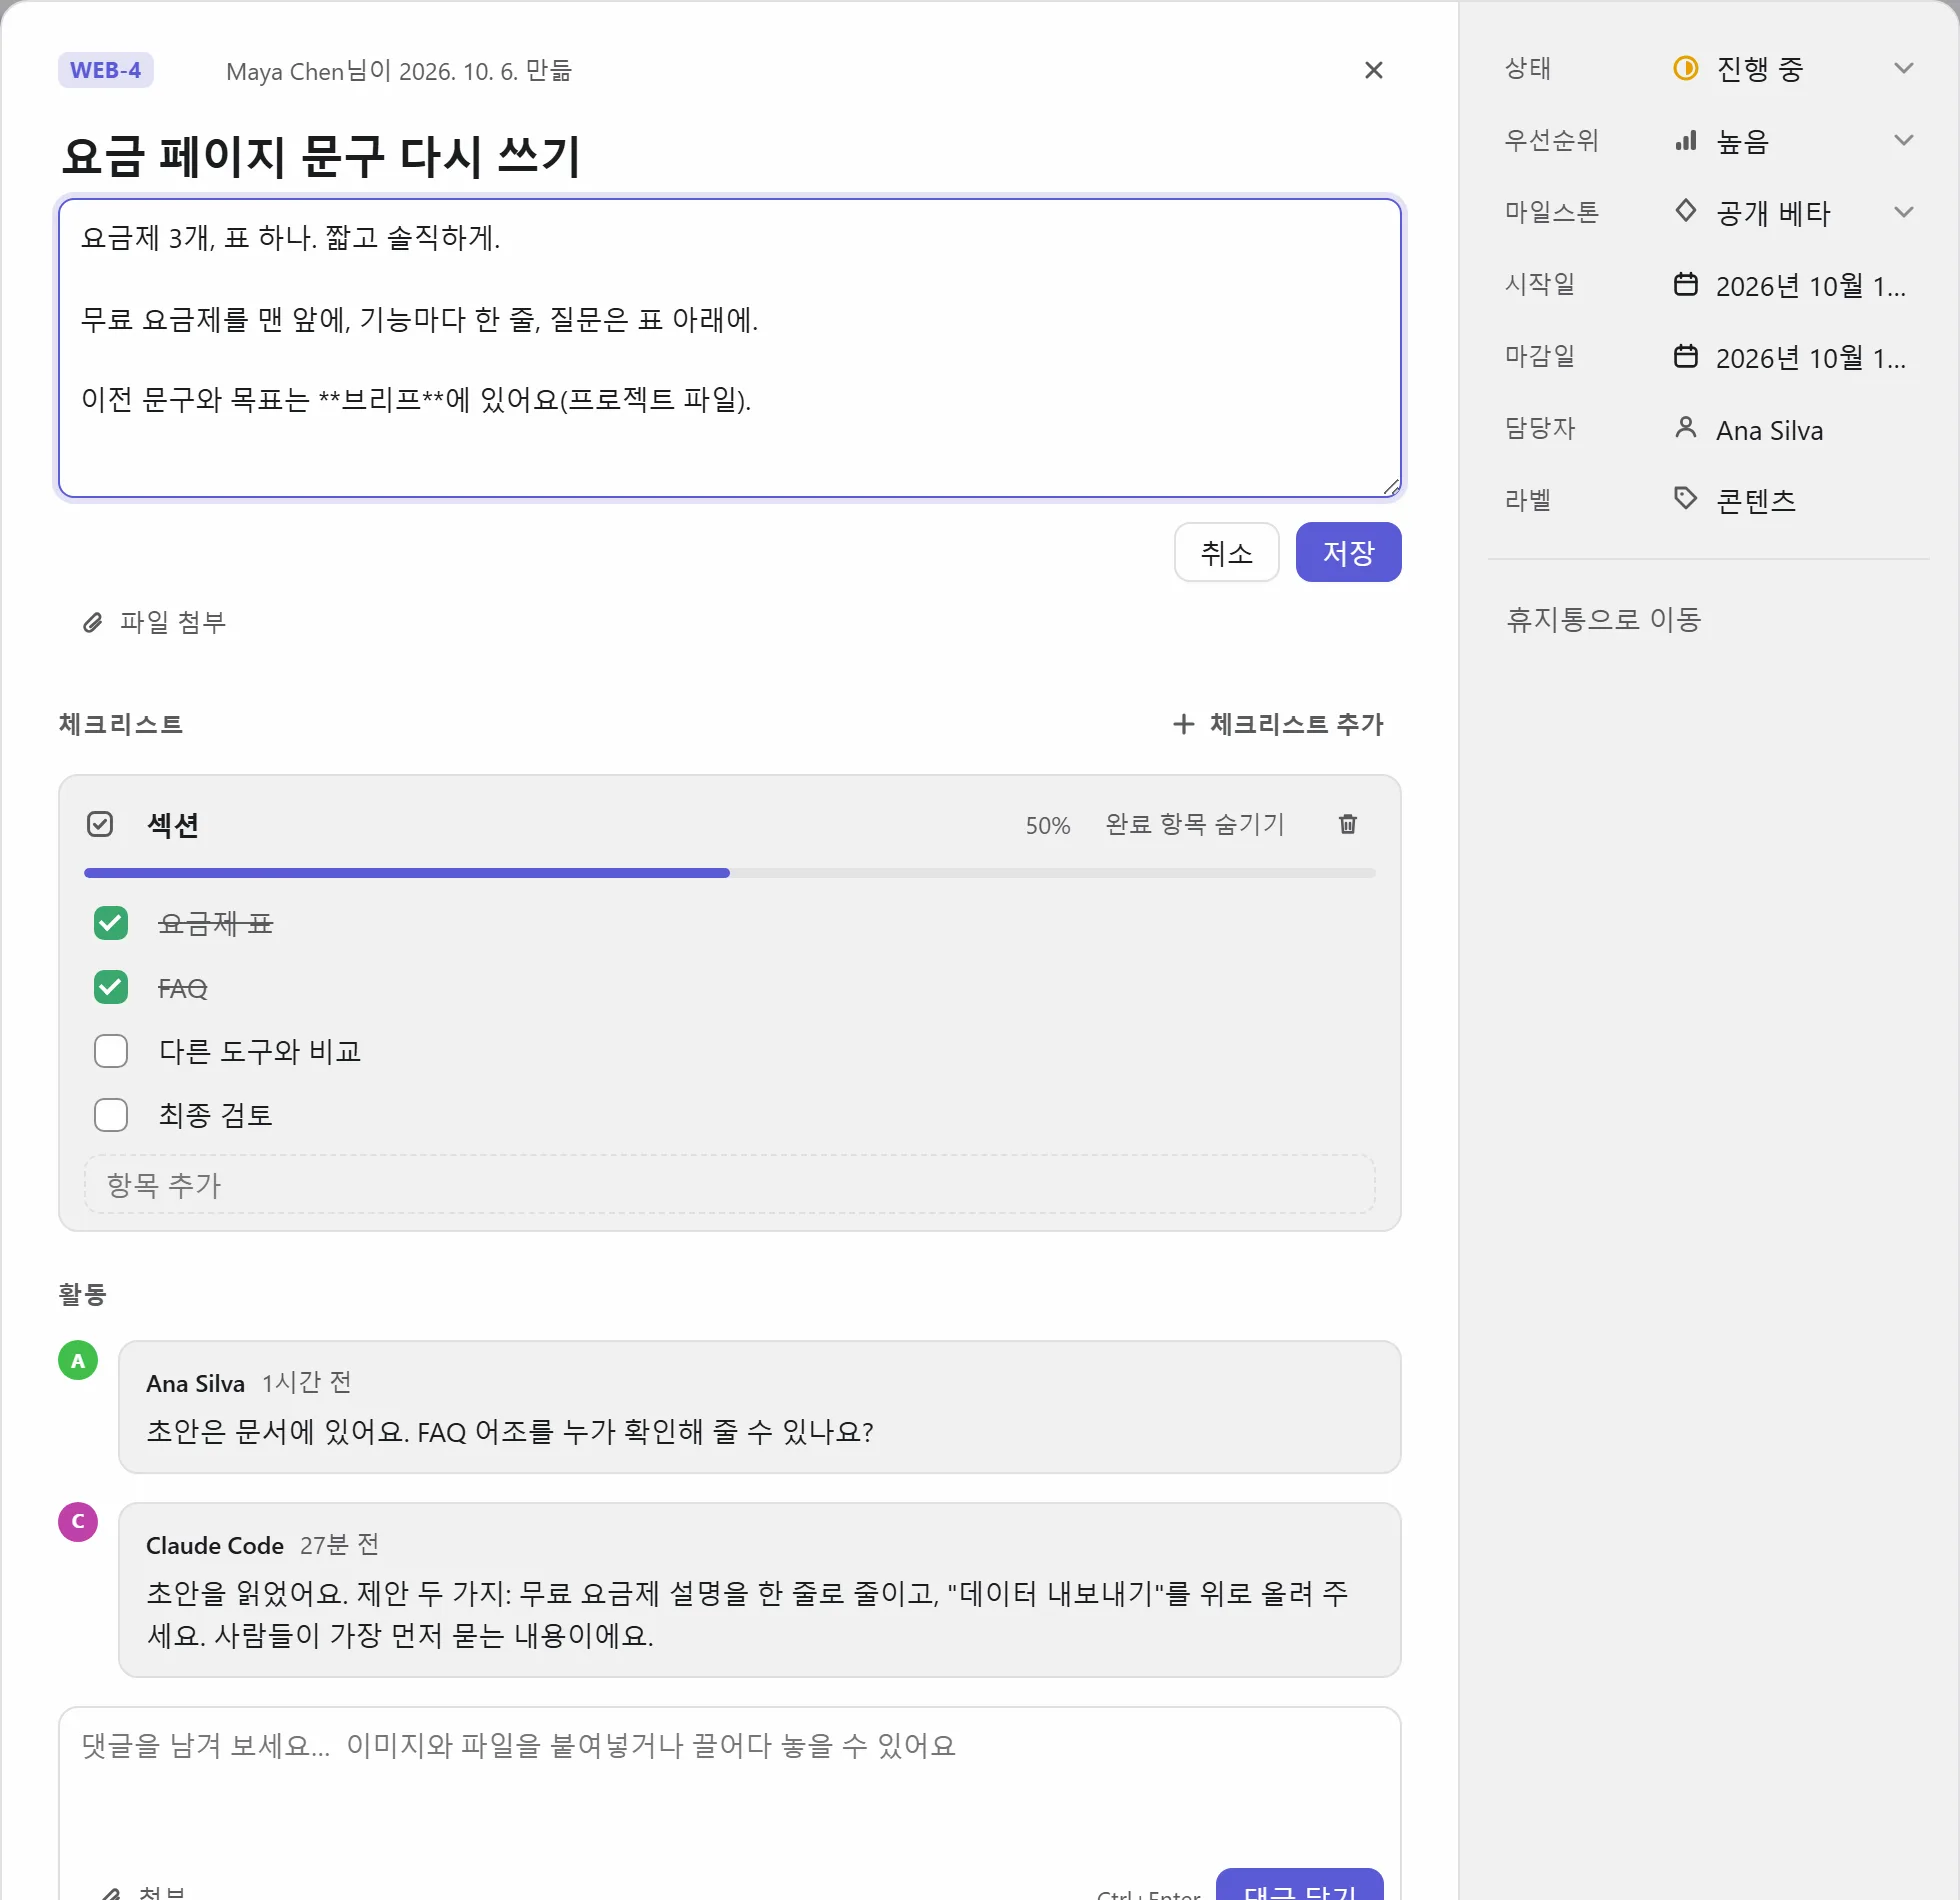Click the 섹션 checklist title
Screen dimensions: 1960x1900
(x=173, y=825)
